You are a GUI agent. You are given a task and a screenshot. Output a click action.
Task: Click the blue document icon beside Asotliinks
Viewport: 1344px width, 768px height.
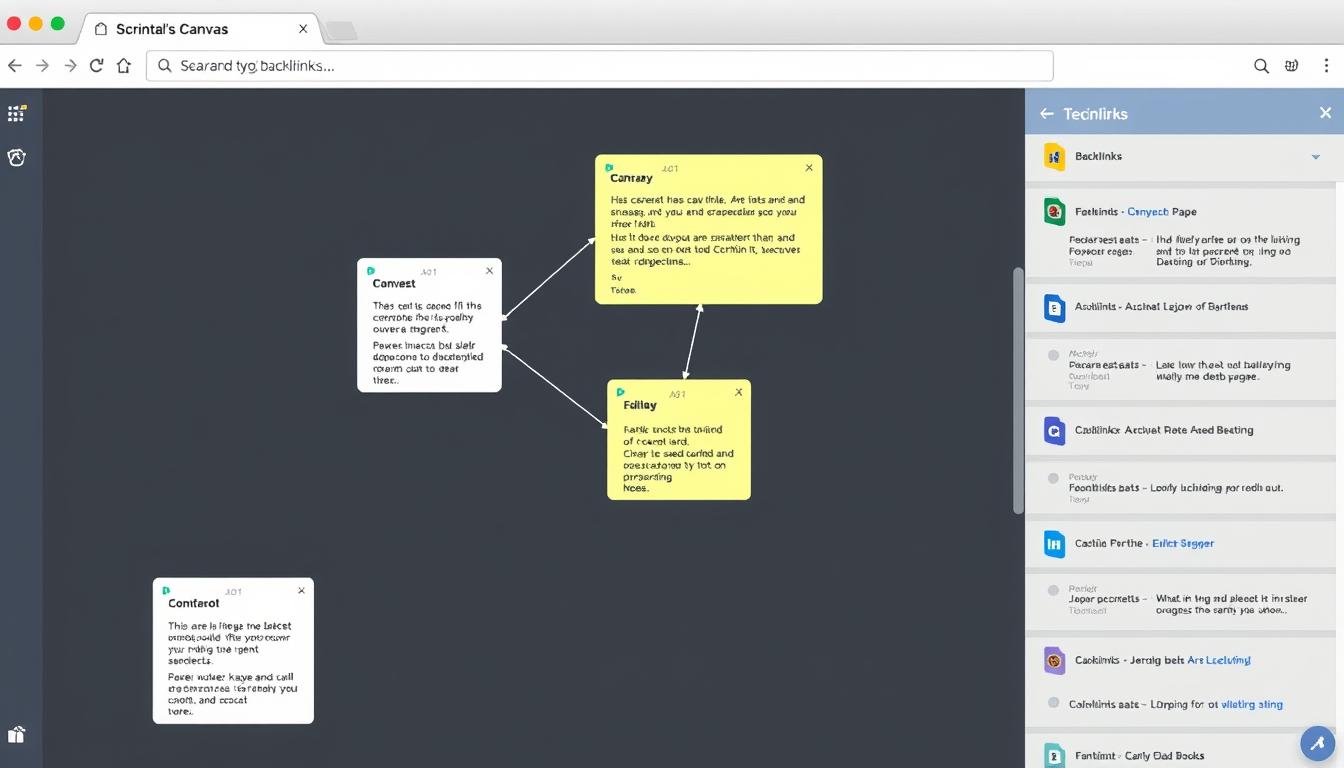(1054, 307)
